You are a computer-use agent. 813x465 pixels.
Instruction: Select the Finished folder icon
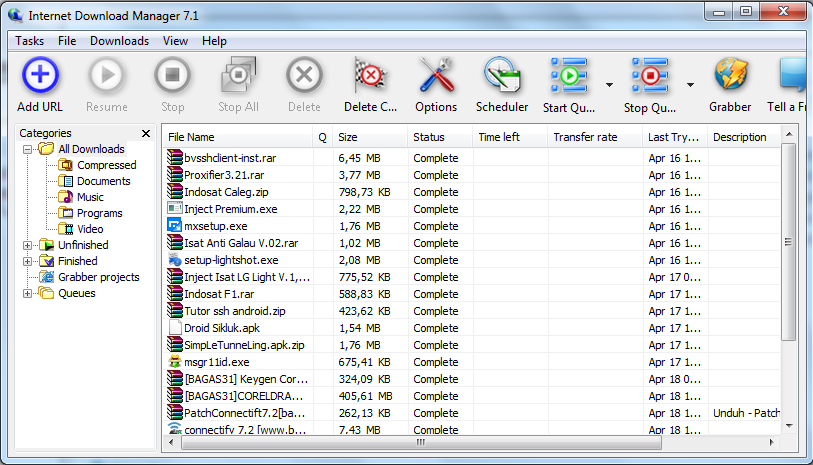pos(47,261)
